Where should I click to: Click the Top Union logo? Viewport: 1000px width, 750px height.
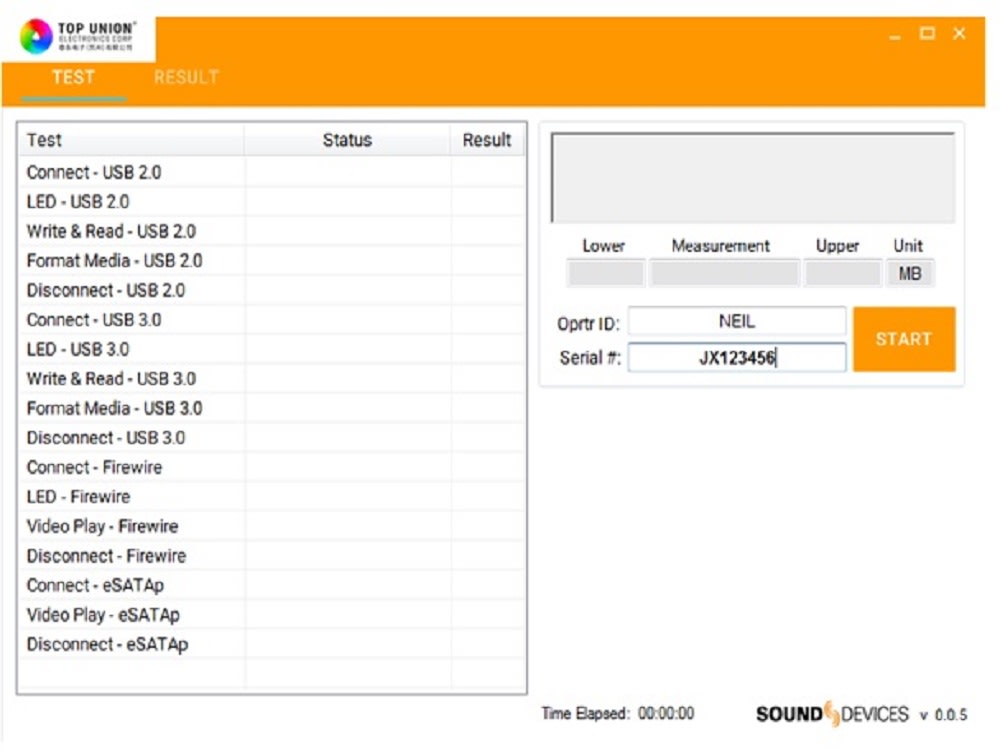point(78,36)
